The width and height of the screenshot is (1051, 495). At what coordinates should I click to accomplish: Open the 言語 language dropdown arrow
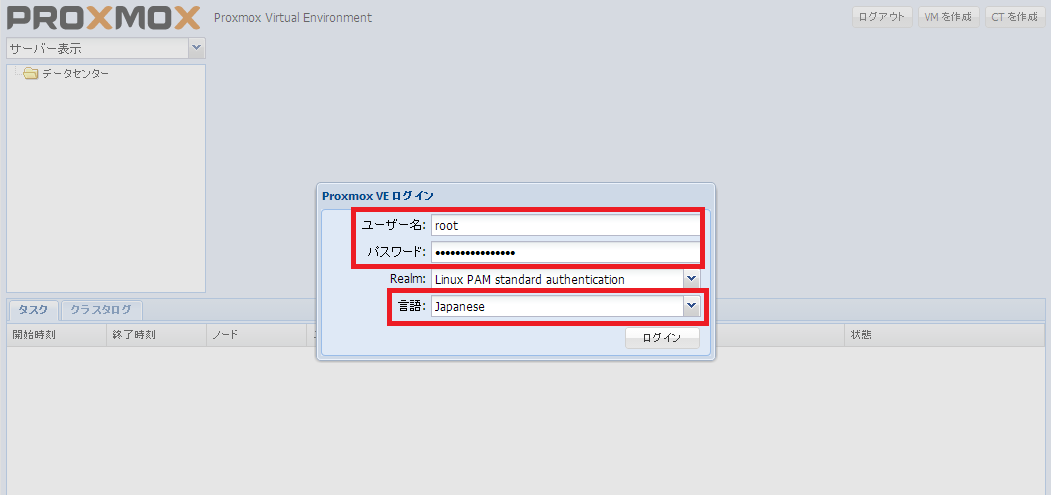[691, 307]
